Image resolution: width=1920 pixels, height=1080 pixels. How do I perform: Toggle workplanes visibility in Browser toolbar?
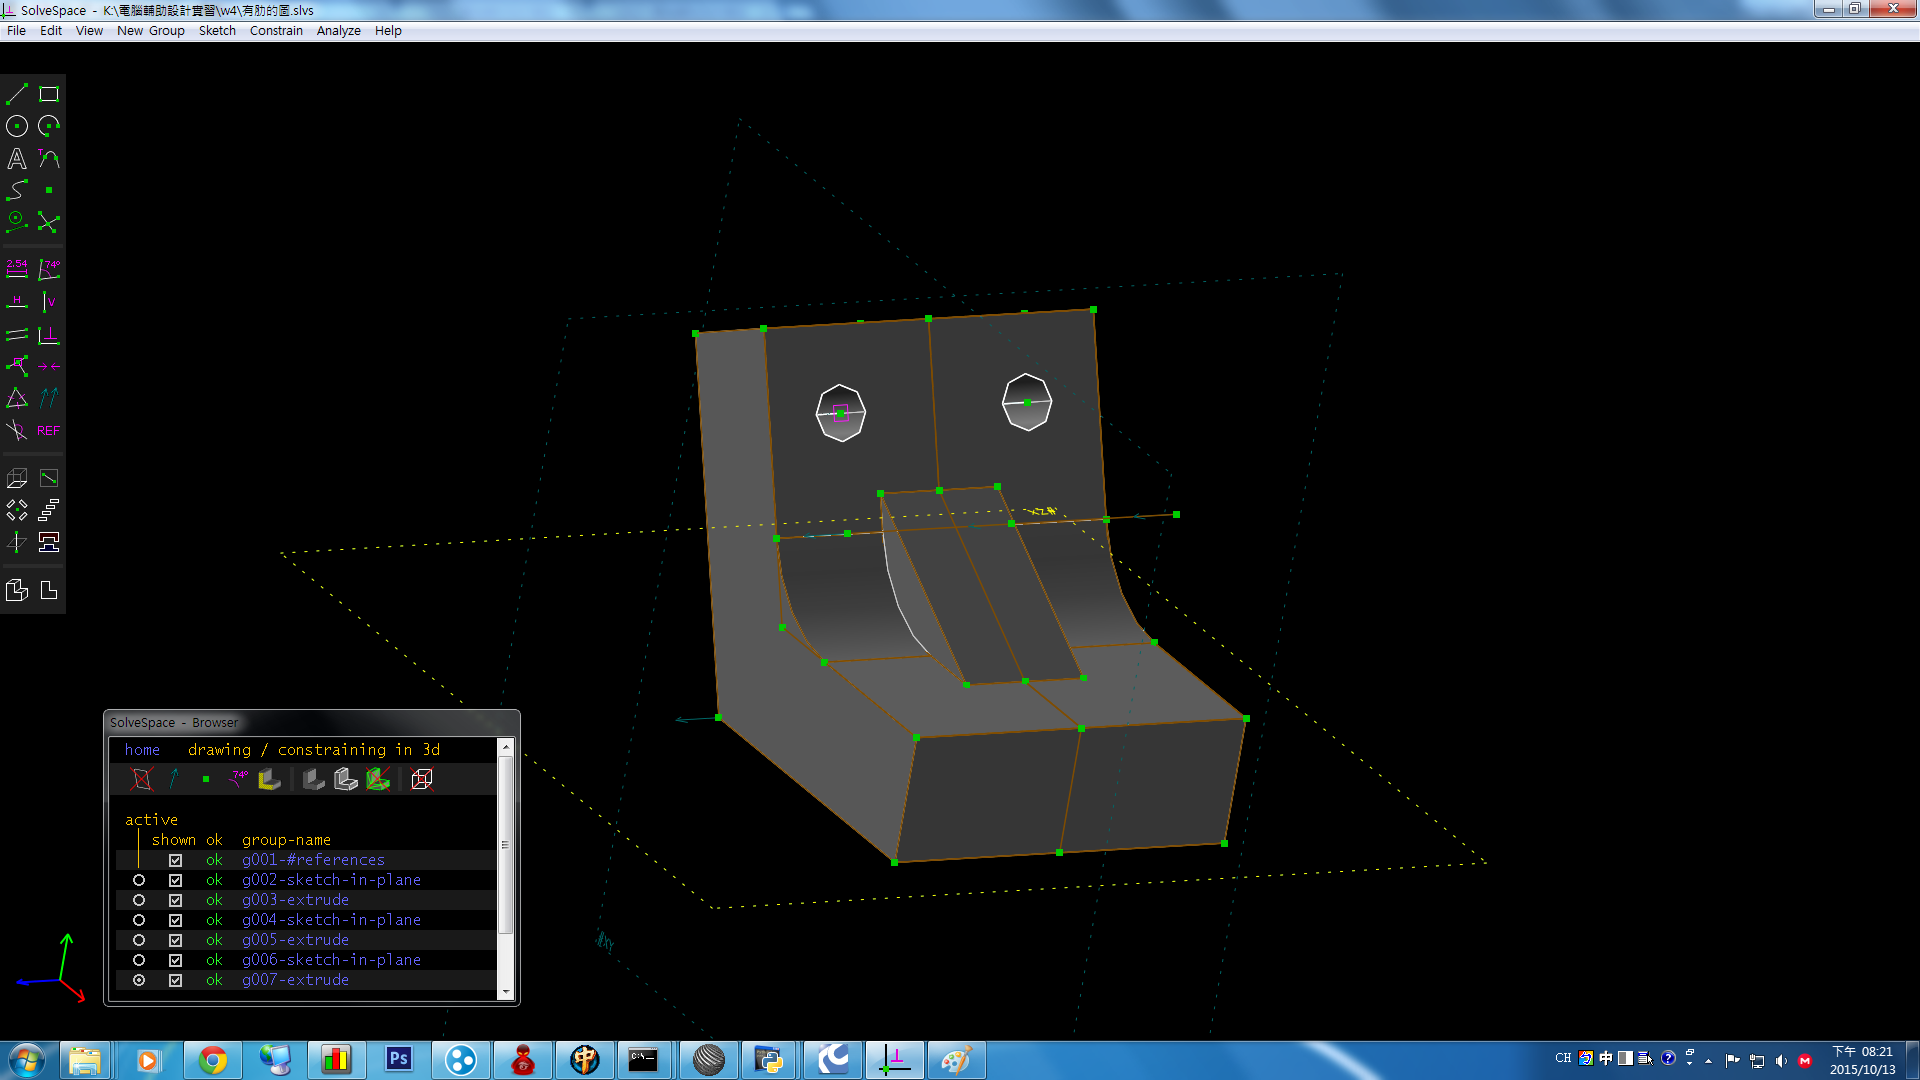pos(141,779)
